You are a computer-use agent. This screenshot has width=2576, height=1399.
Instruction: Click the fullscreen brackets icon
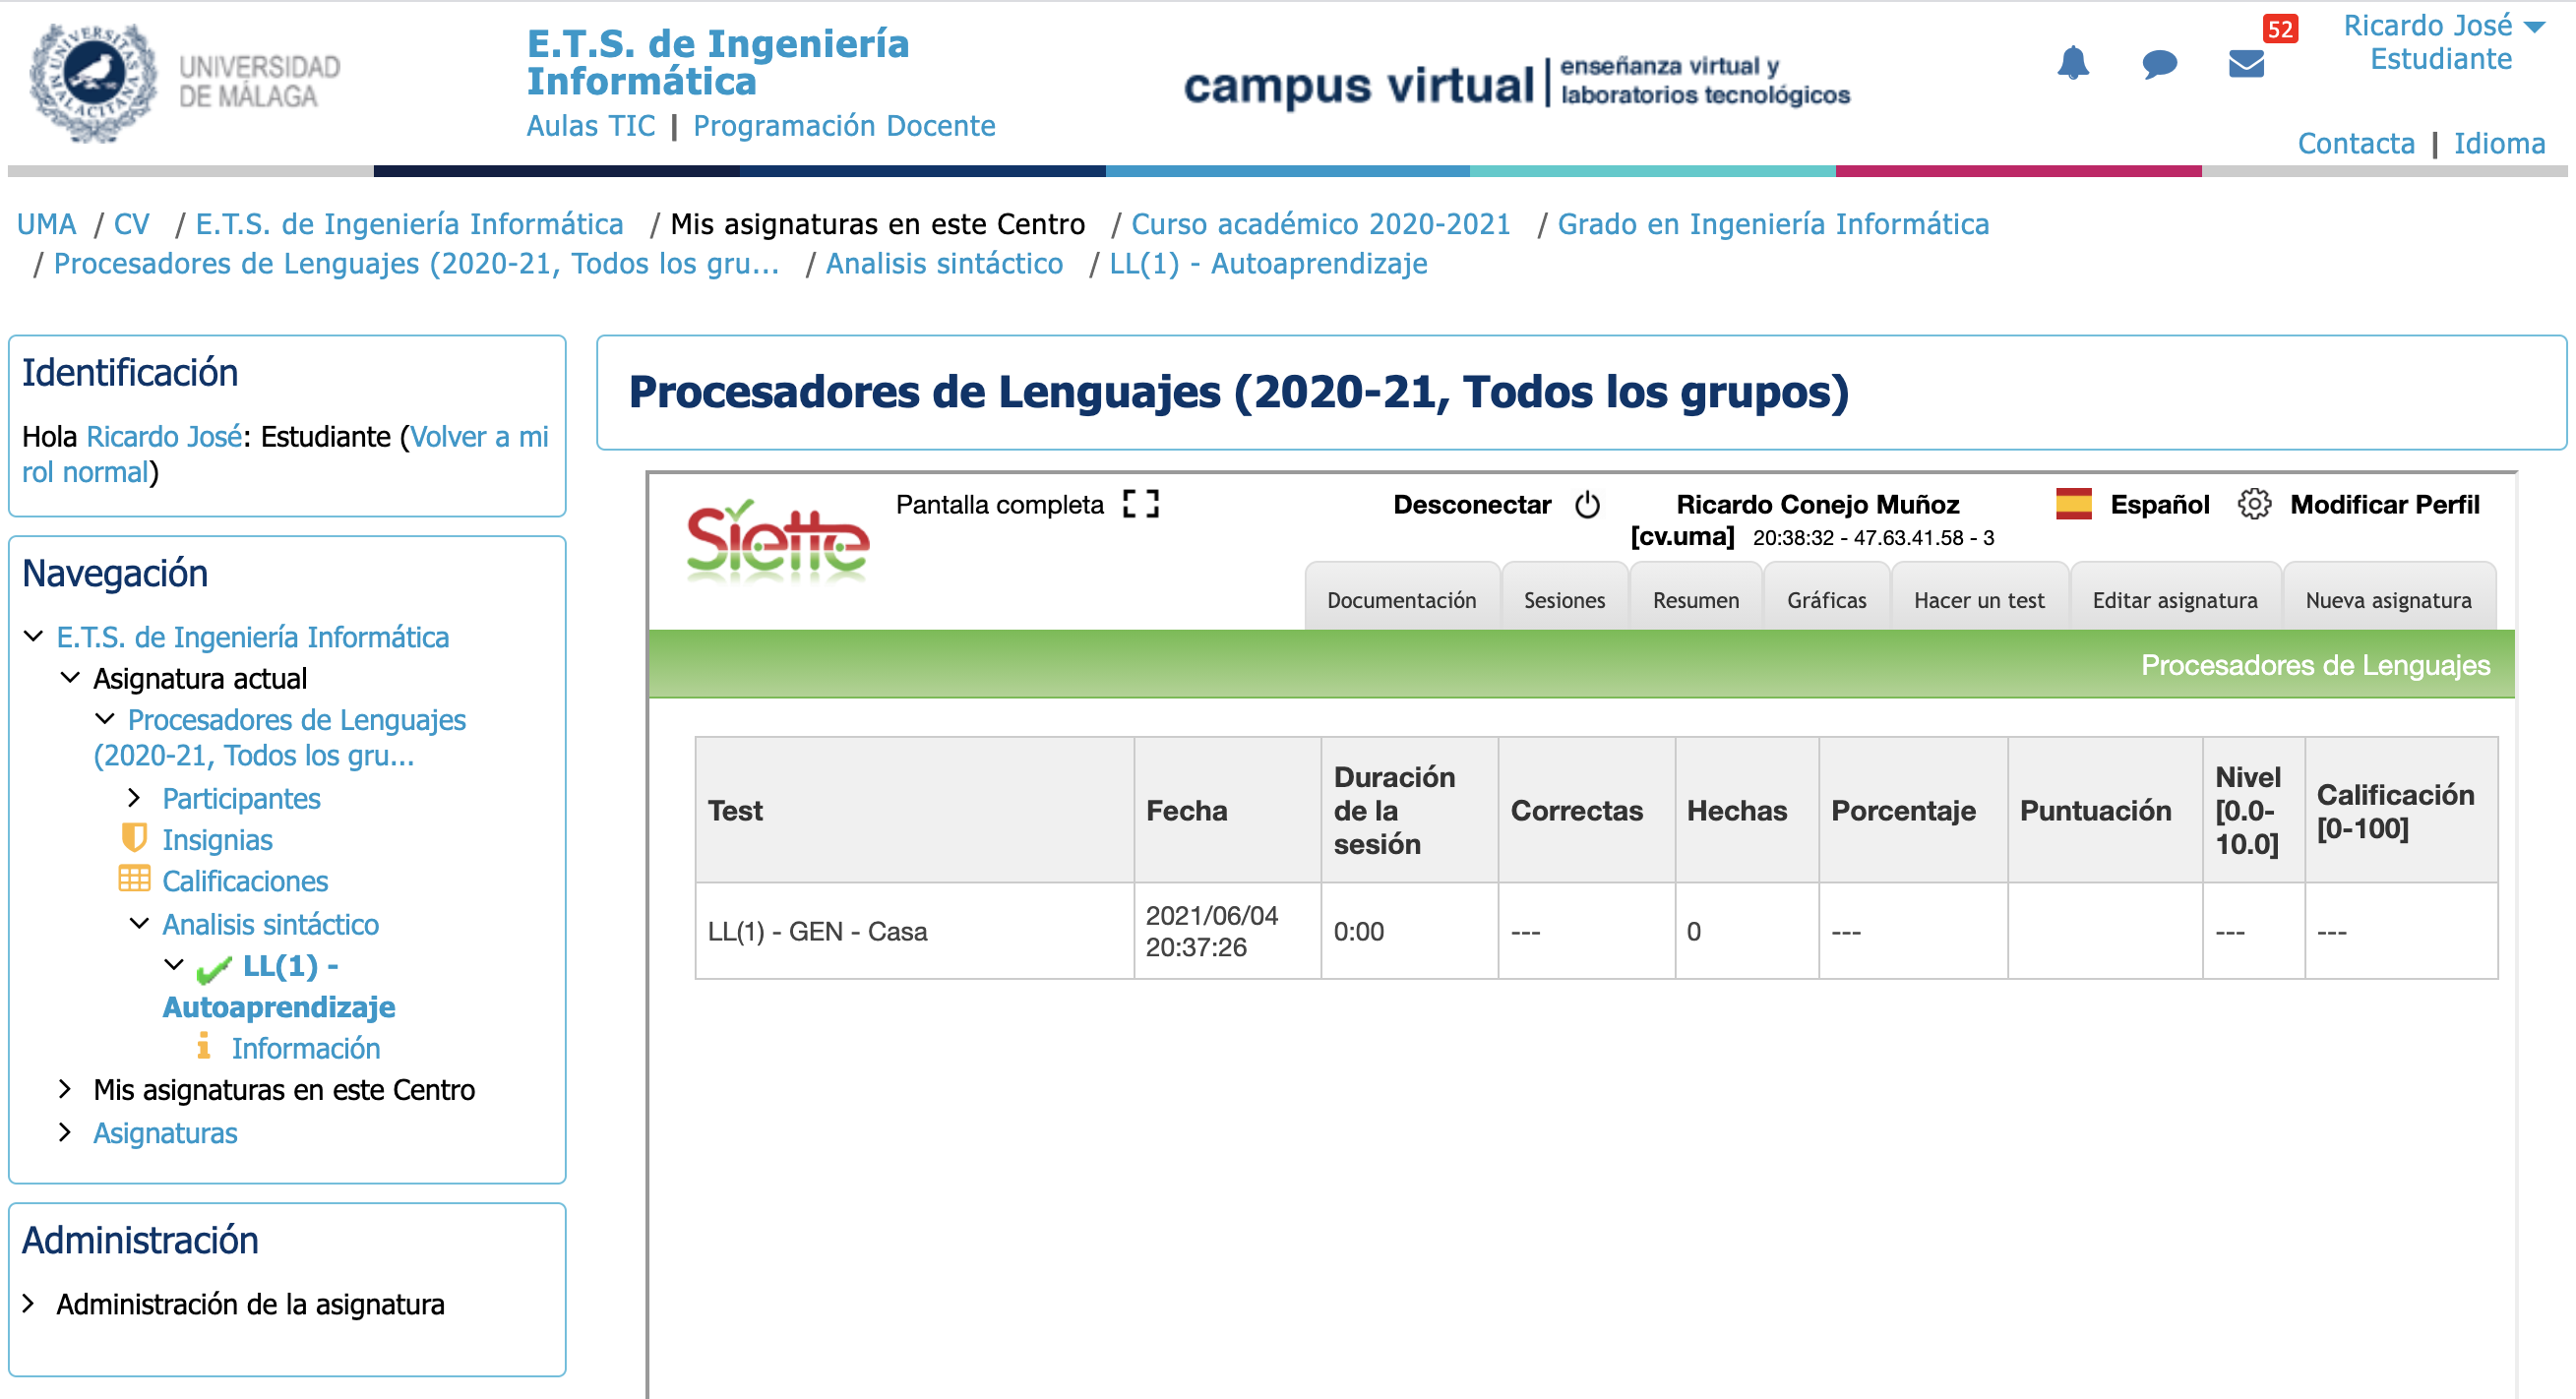(x=1140, y=503)
